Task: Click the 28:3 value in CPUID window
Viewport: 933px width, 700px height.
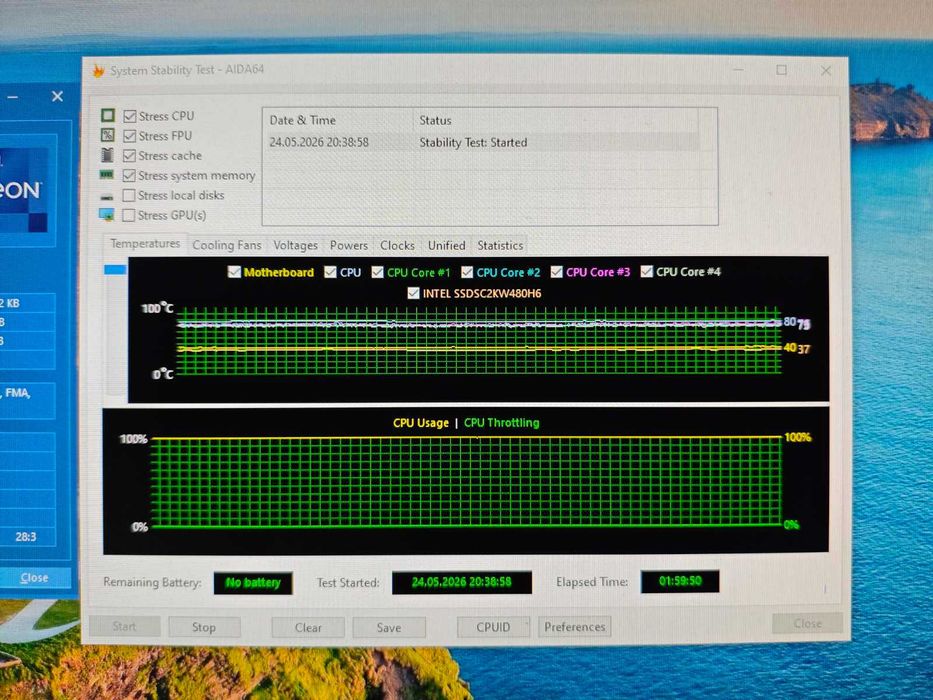Action: click(26, 536)
